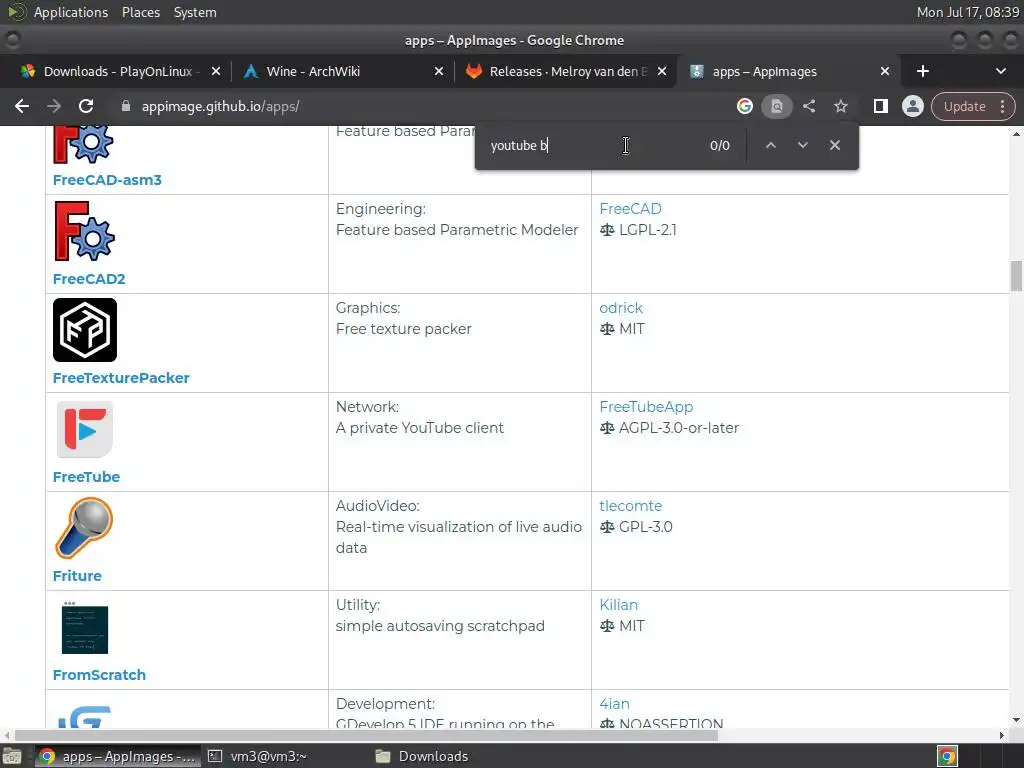Close the find bar
The image size is (1024, 768).
click(835, 145)
